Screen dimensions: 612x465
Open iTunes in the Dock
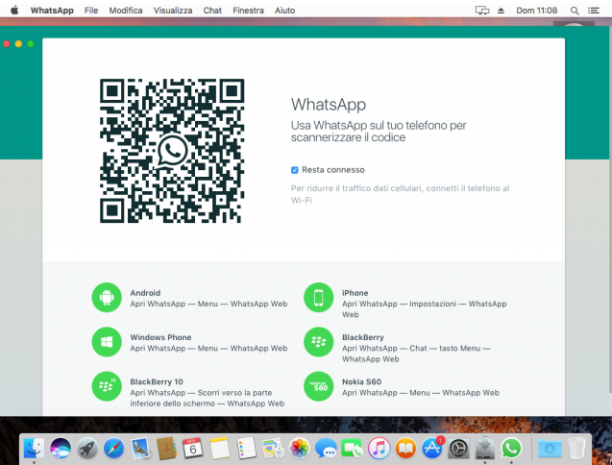(x=379, y=447)
